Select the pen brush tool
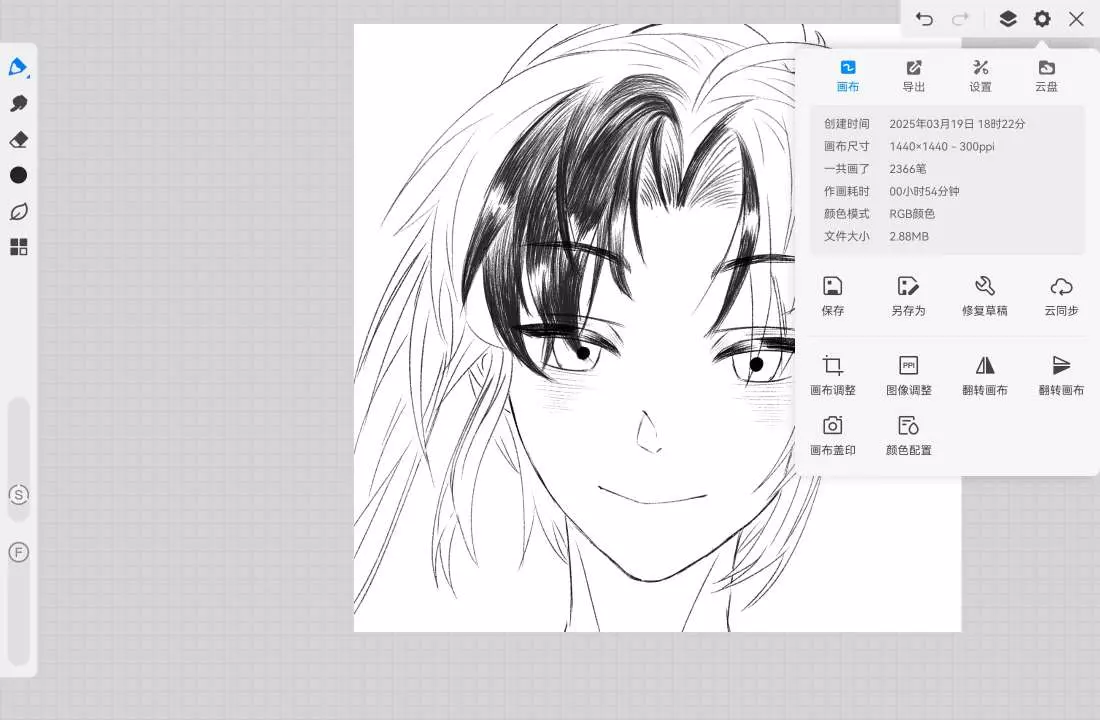This screenshot has height=720, width=1100. click(18, 67)
